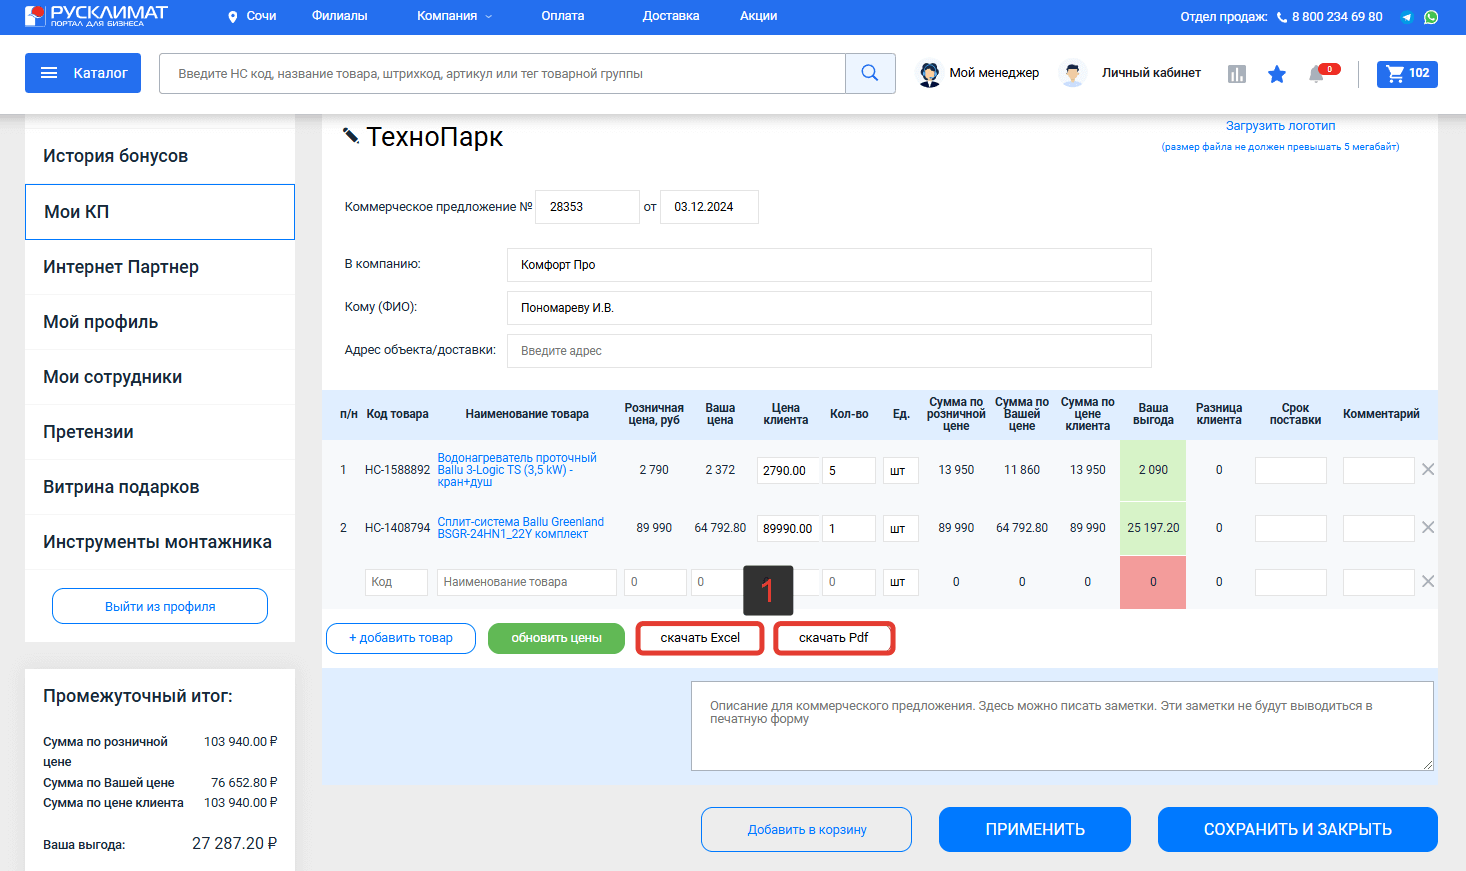Click the proposal number field 28353

pyautogui.click(x=587, y=207)
